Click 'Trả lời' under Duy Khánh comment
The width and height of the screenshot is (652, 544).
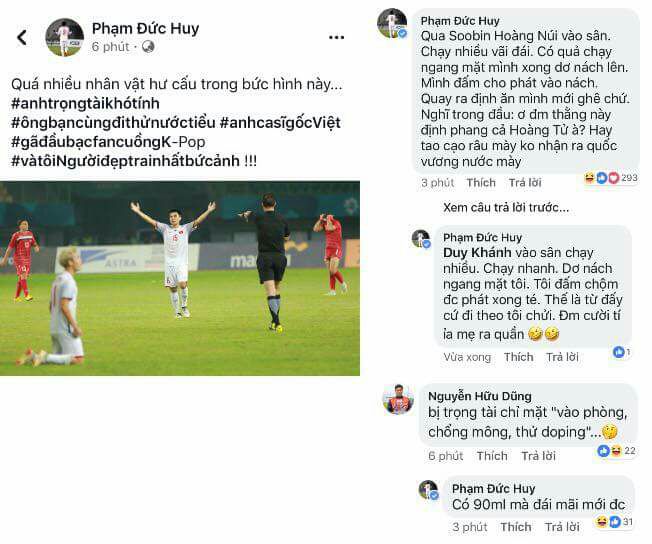pos(562,357)
